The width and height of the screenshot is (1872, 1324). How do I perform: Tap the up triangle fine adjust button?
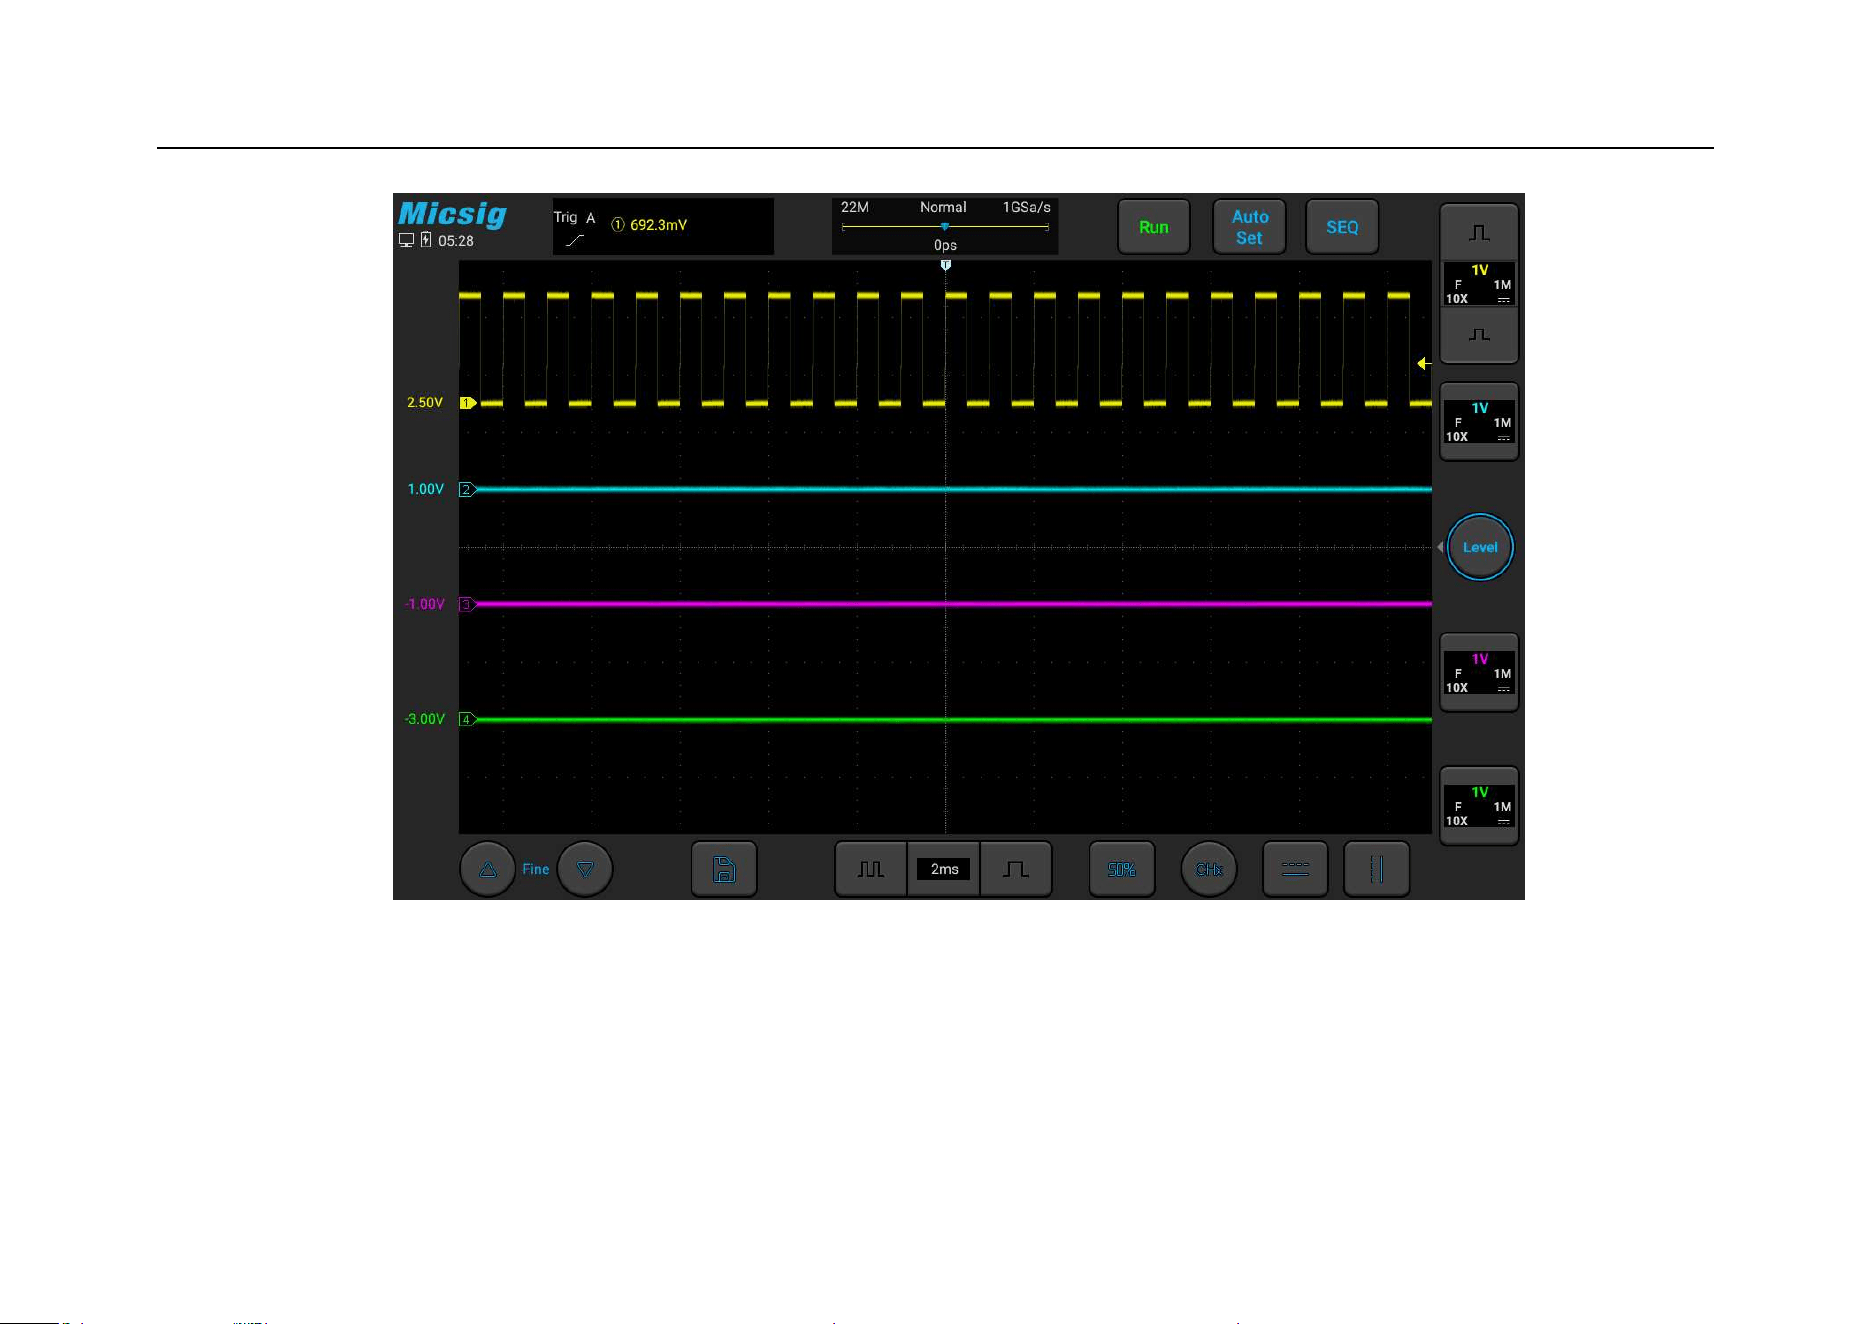(487, 869)
